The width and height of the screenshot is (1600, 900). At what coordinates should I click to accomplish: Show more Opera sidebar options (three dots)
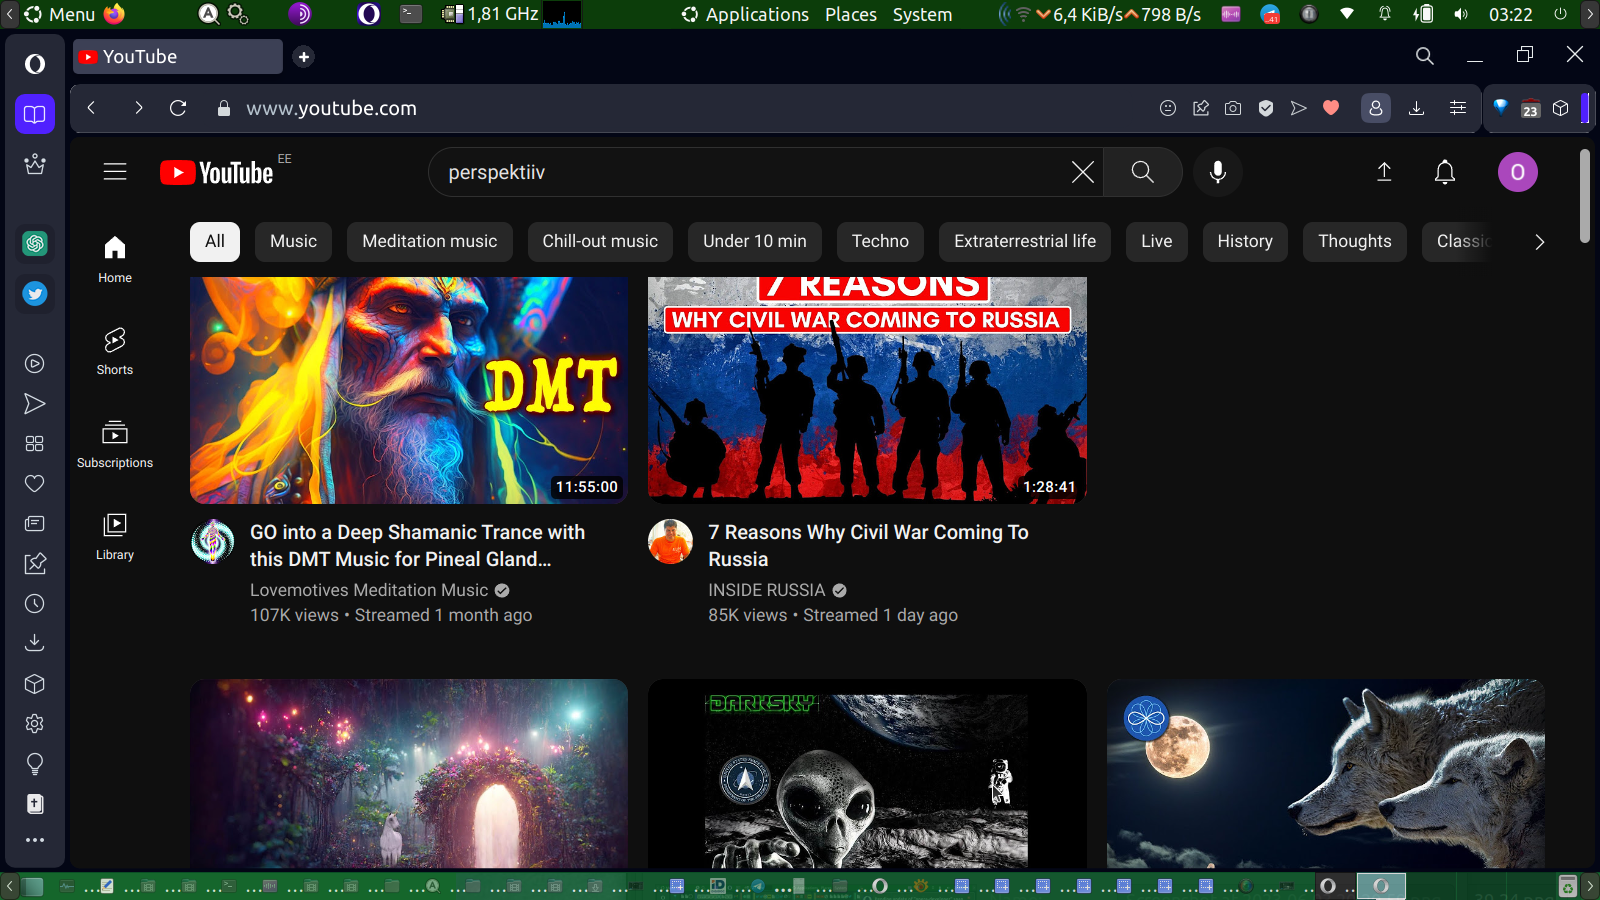(35, 840)
